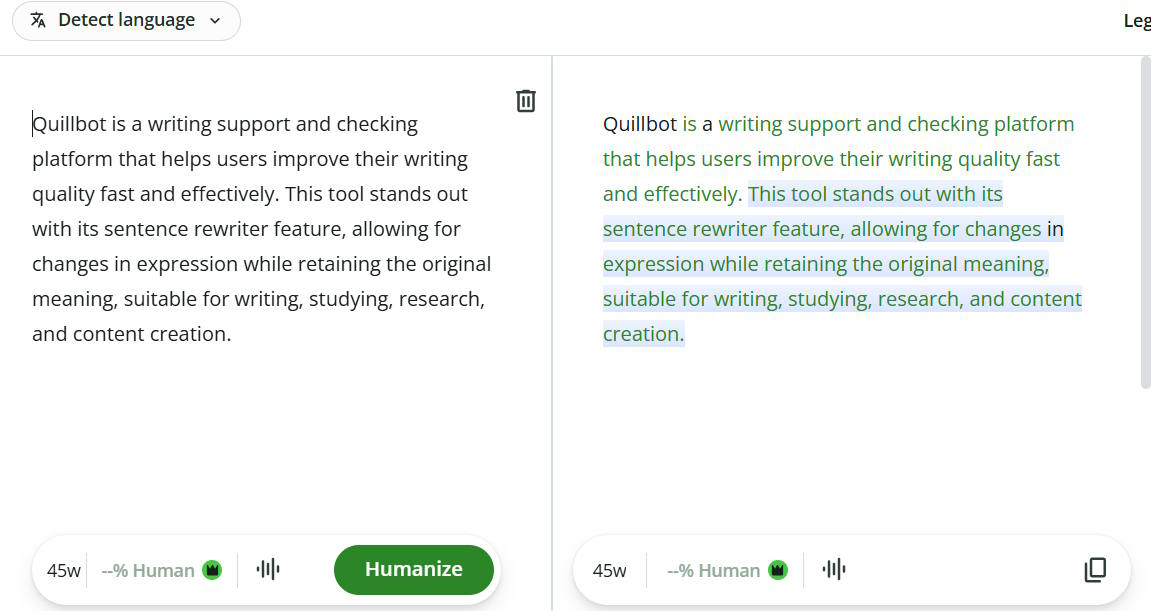Expand the language chevron arrow

point(215,21)
